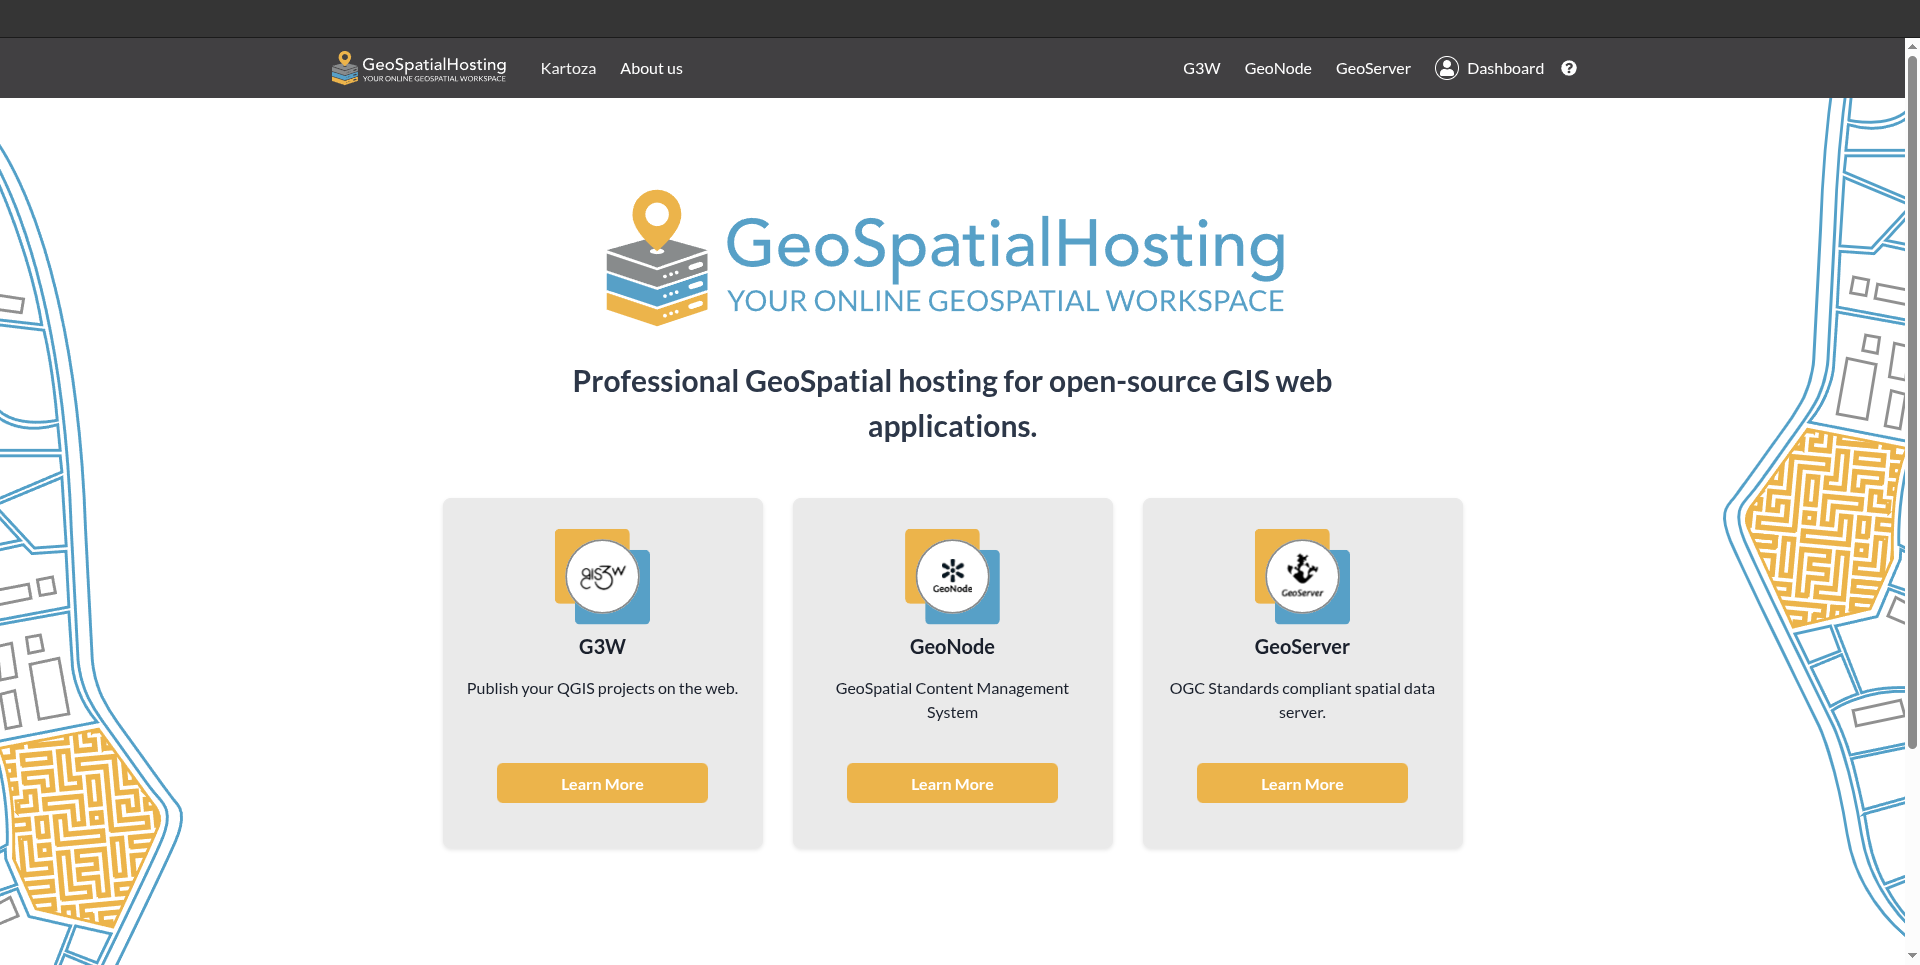This screenshot has width=1920, height=965.
Task: Select the GeoNode card title
Action: pos(952,647)
